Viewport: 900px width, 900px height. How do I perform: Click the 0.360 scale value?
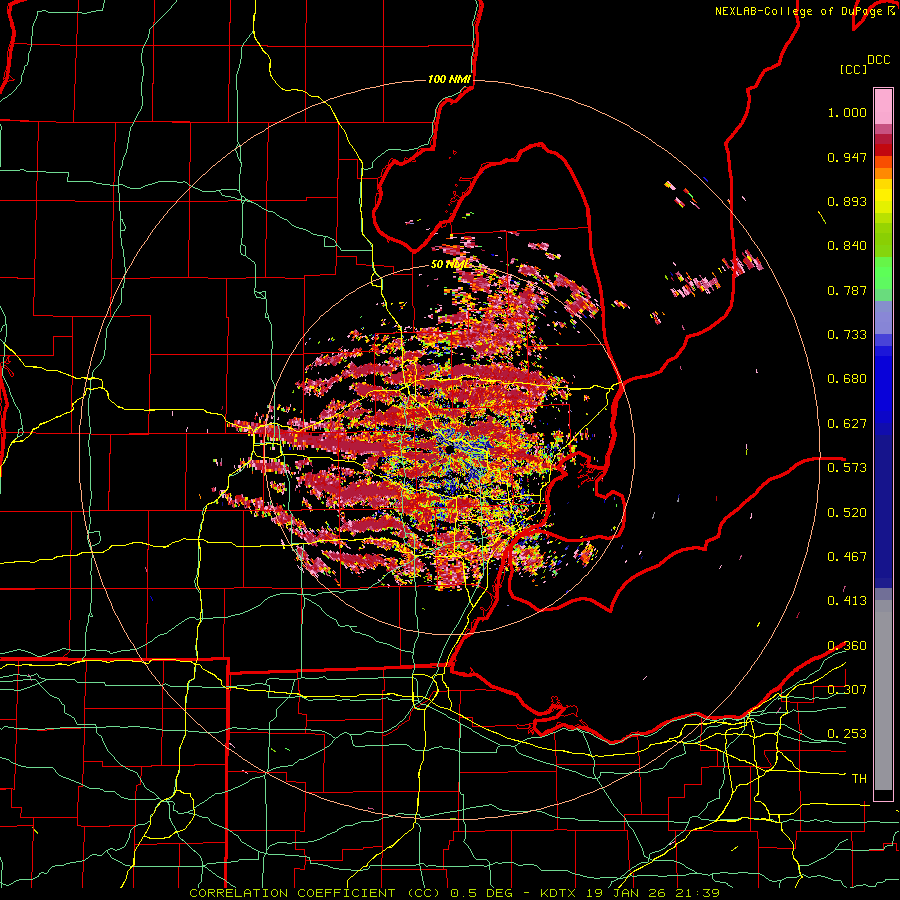(x=847, y=646)
